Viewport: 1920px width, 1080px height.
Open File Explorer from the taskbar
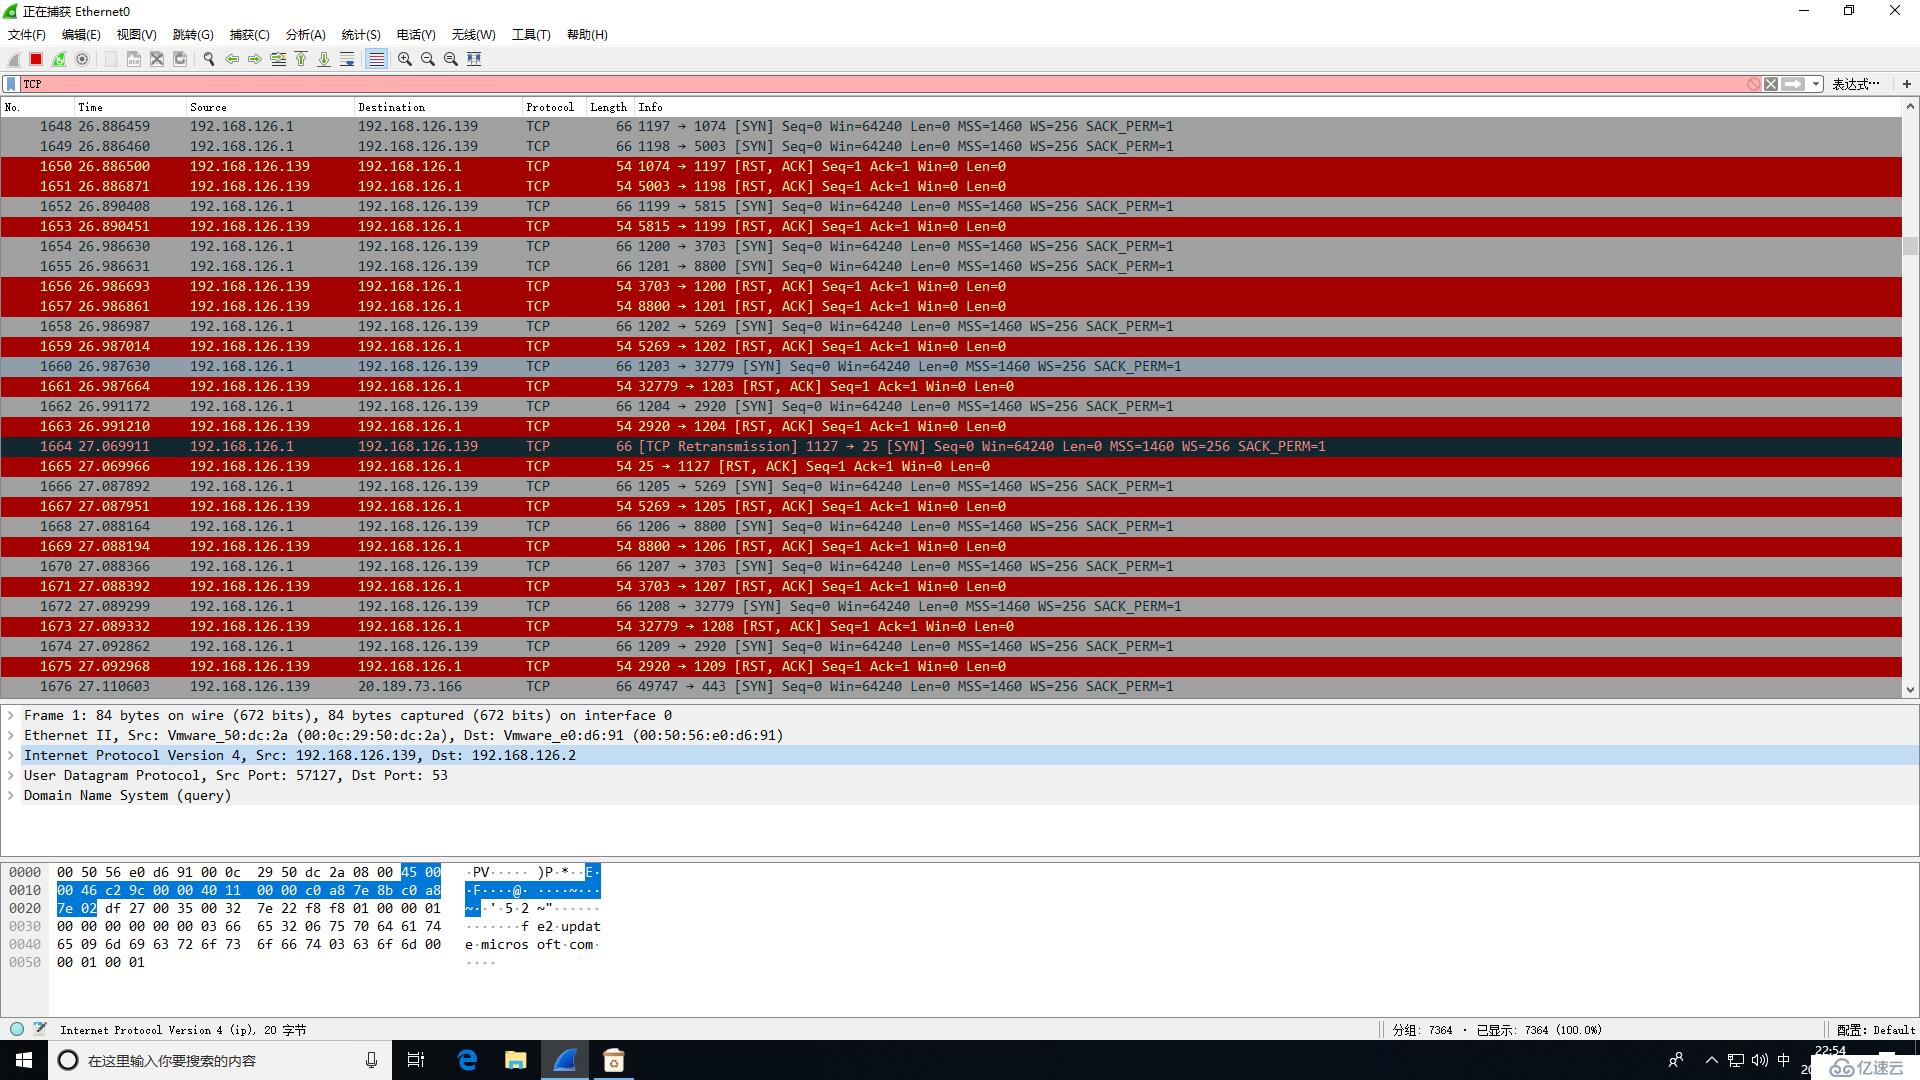(x=516, y=1060)
